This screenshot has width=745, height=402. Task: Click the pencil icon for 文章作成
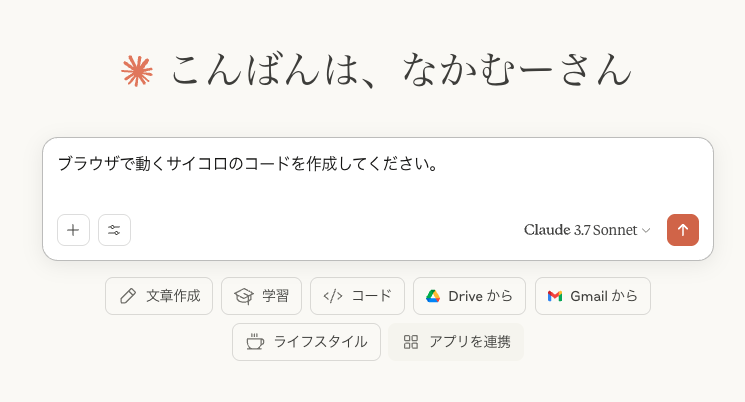pos(128,296)
